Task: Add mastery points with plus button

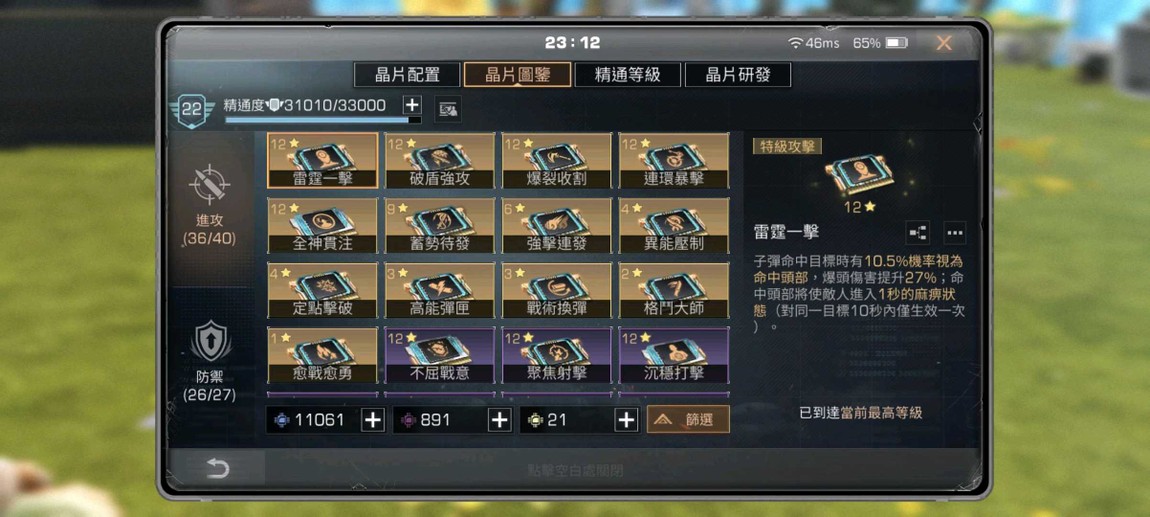Action: pyautogui.click(x=412, y=105)
